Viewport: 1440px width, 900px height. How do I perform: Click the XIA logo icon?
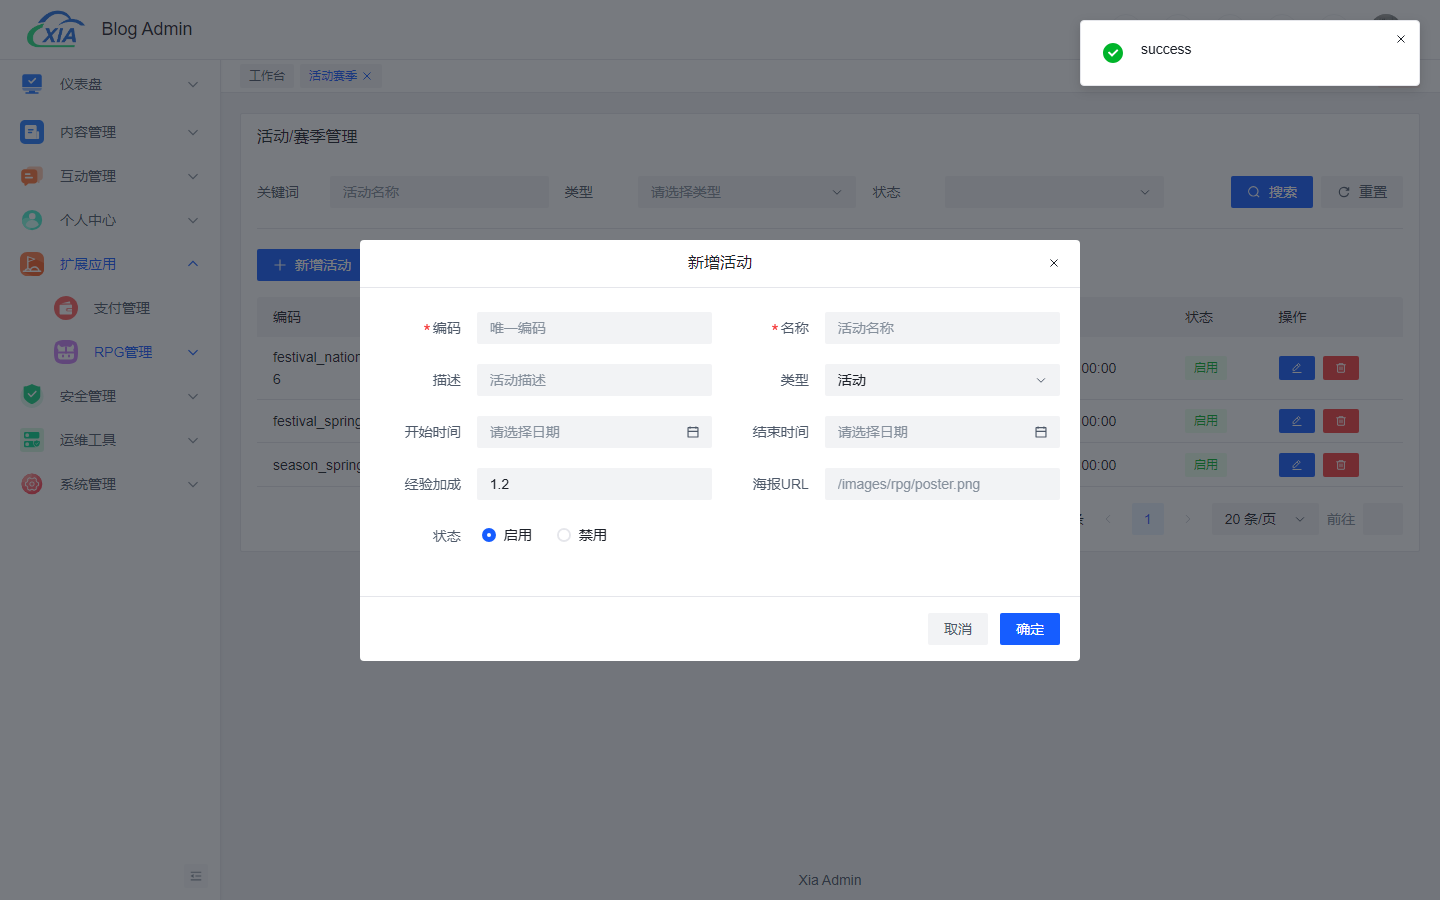(55, 30)
